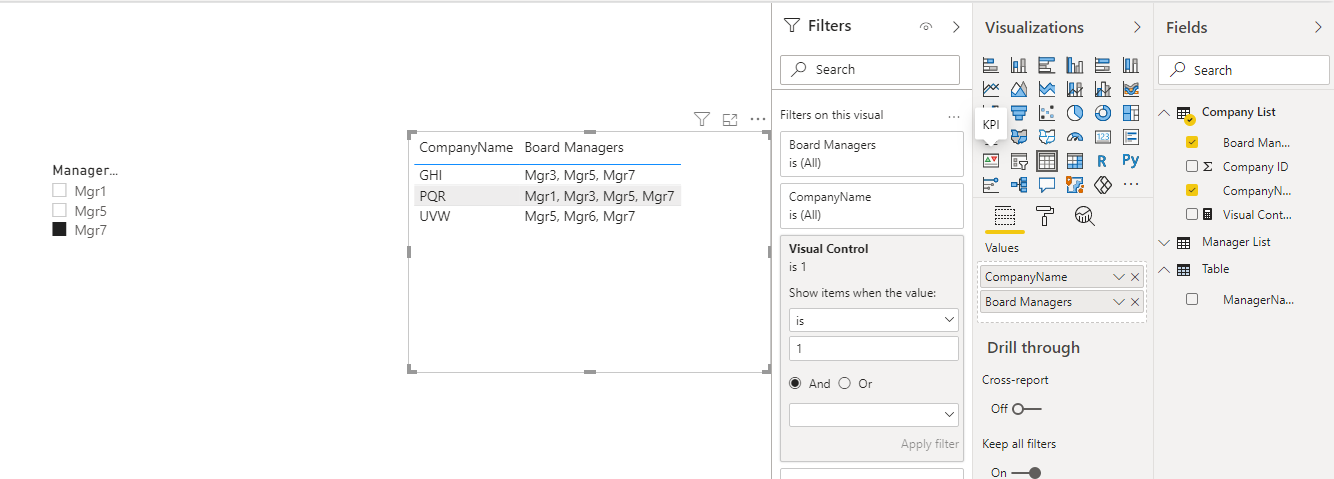Select the Stacked column chart visual
The image size is (1334, 479).
pyautogui.click(x=1019, y=65)
